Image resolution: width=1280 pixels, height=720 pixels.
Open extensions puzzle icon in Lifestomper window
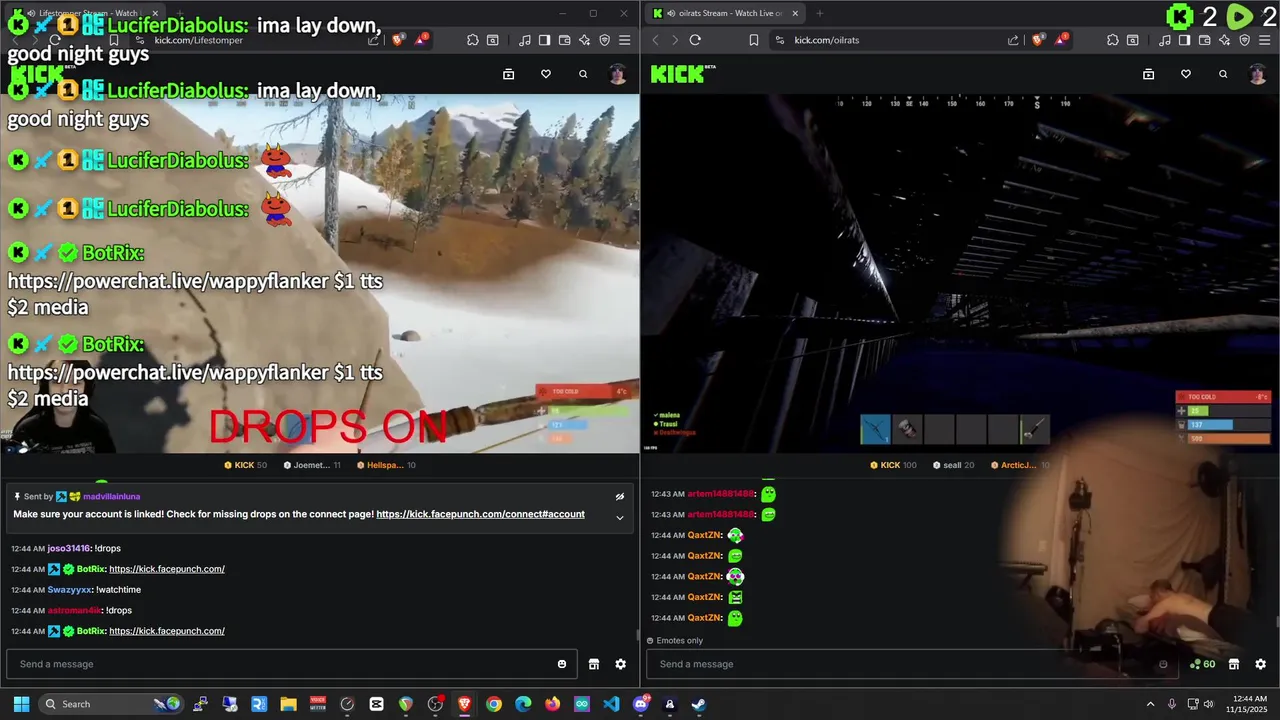(473, 40)
